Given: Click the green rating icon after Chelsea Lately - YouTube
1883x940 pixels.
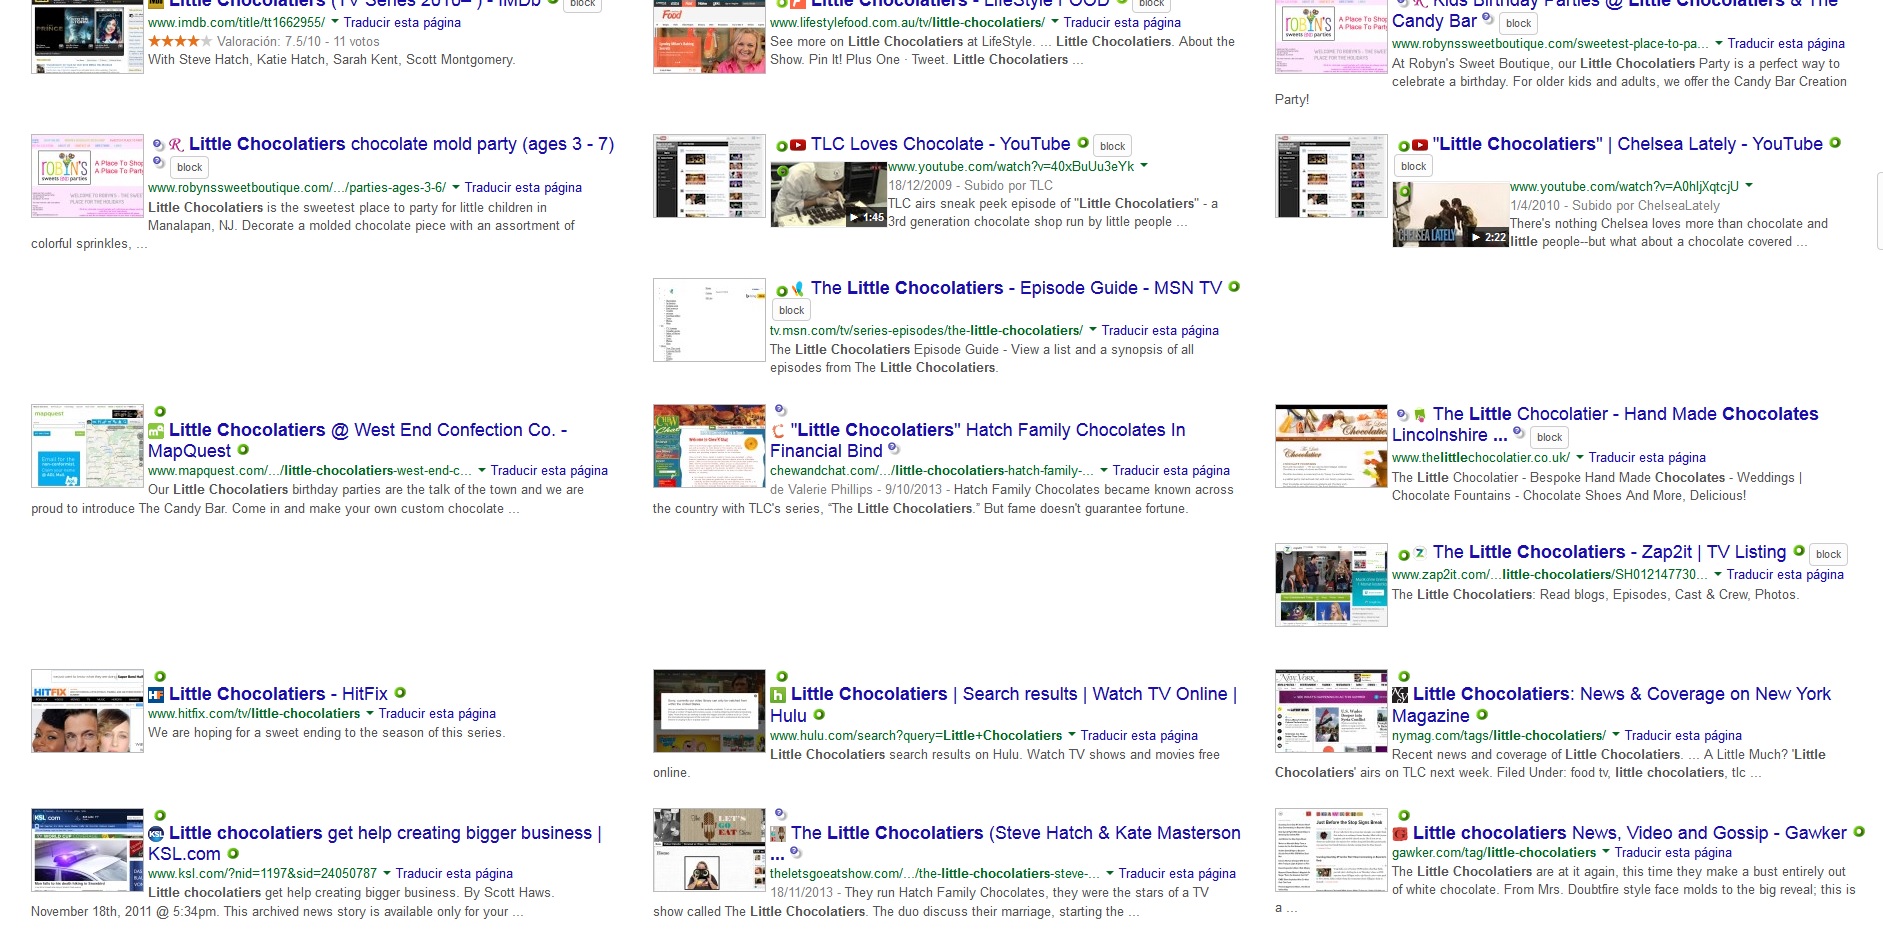Looking at the screenshot, I should [1835, 143].
